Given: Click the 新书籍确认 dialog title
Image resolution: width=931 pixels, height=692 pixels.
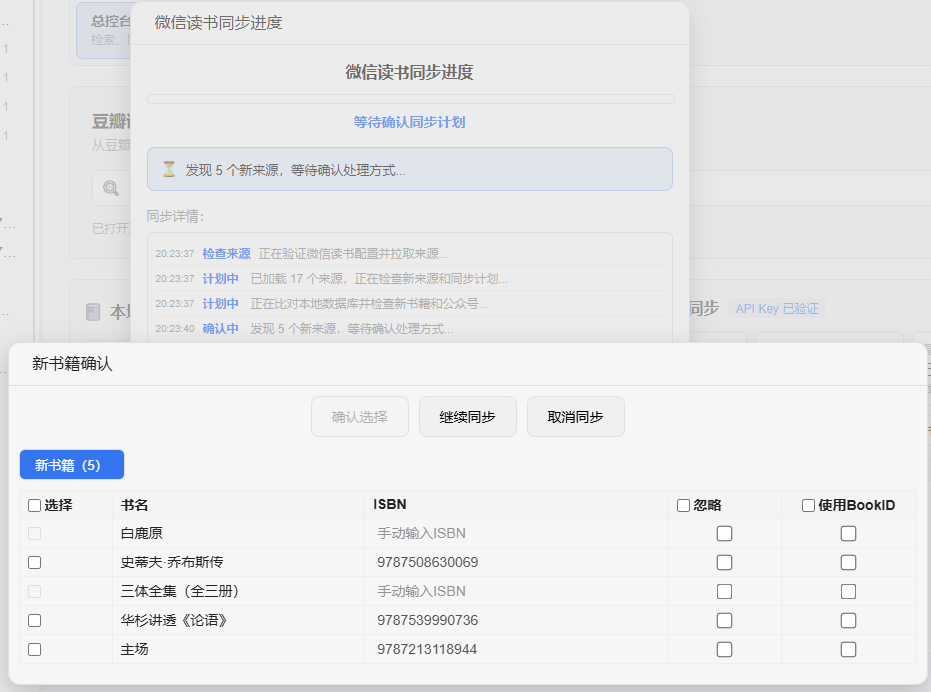Looking at the screenshot, I should [x=72, y=364].
